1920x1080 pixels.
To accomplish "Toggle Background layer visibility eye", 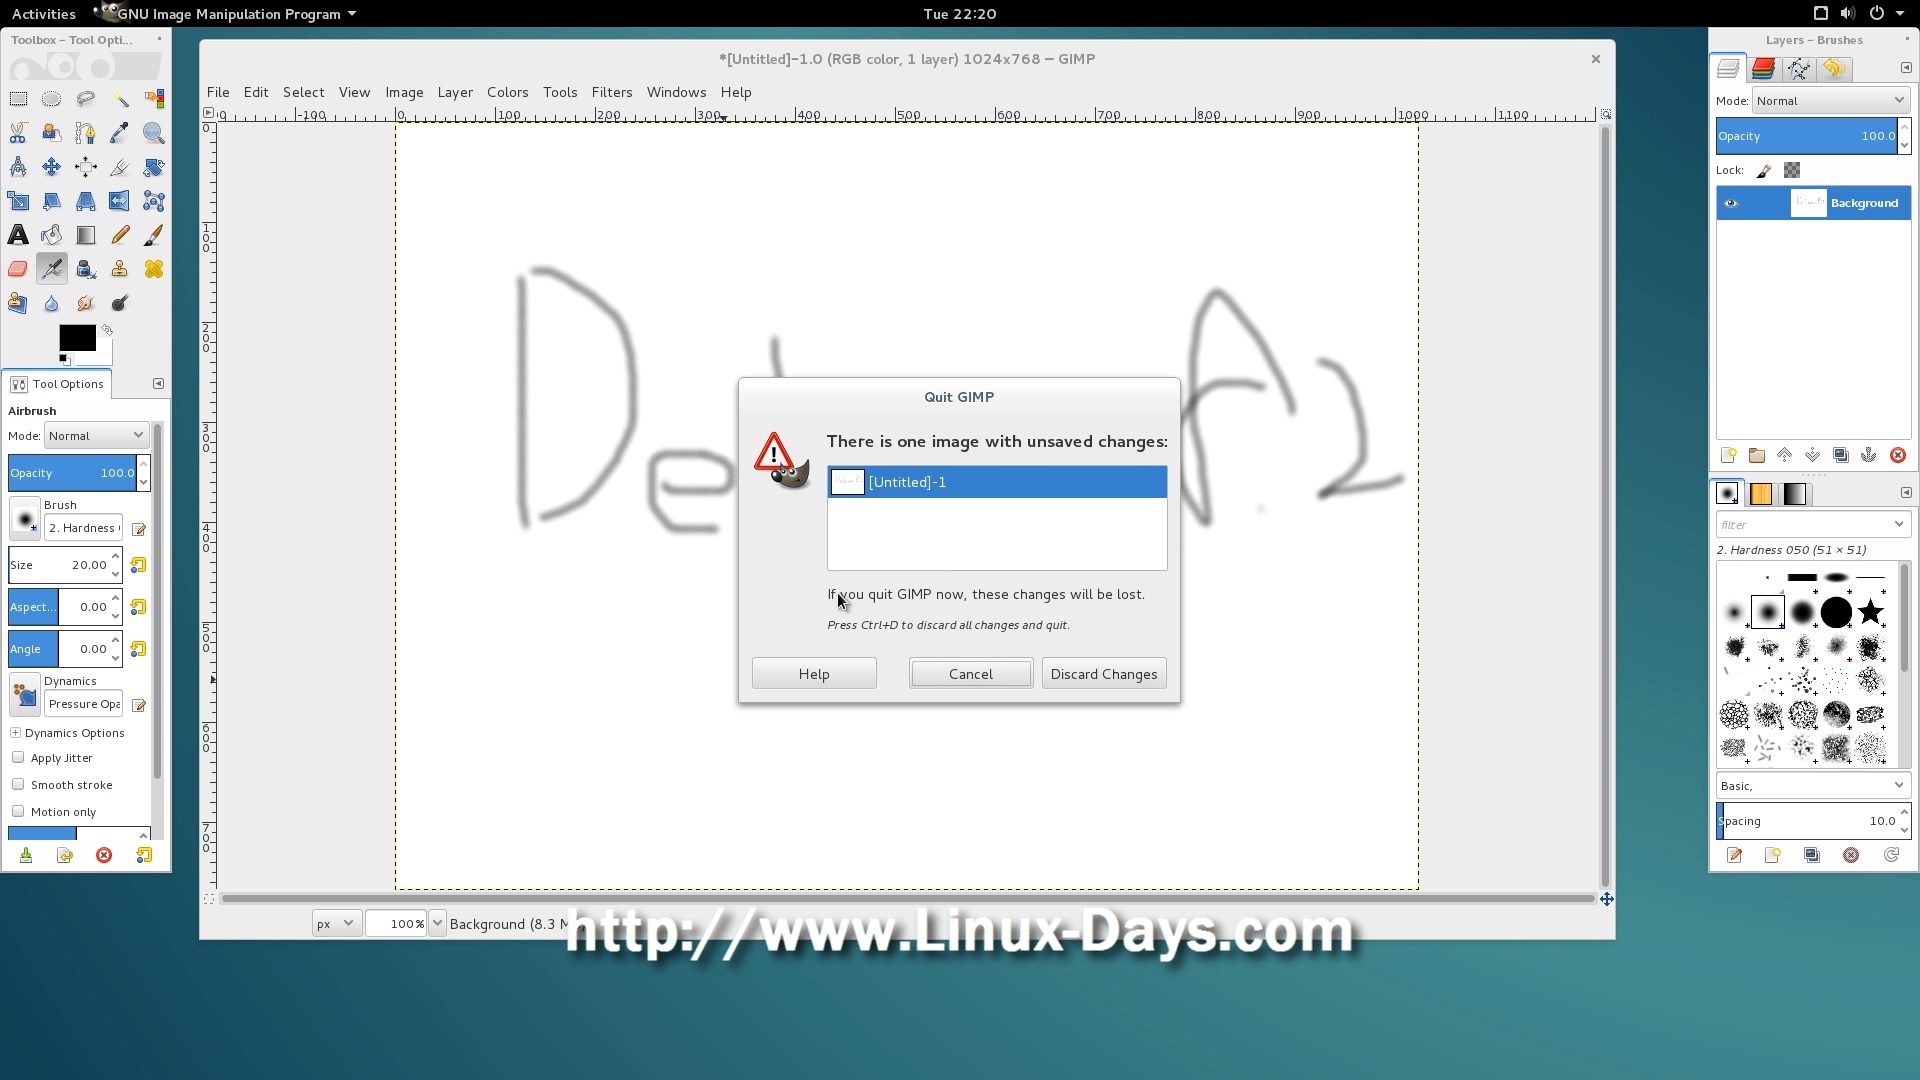I will (1731, 203).
